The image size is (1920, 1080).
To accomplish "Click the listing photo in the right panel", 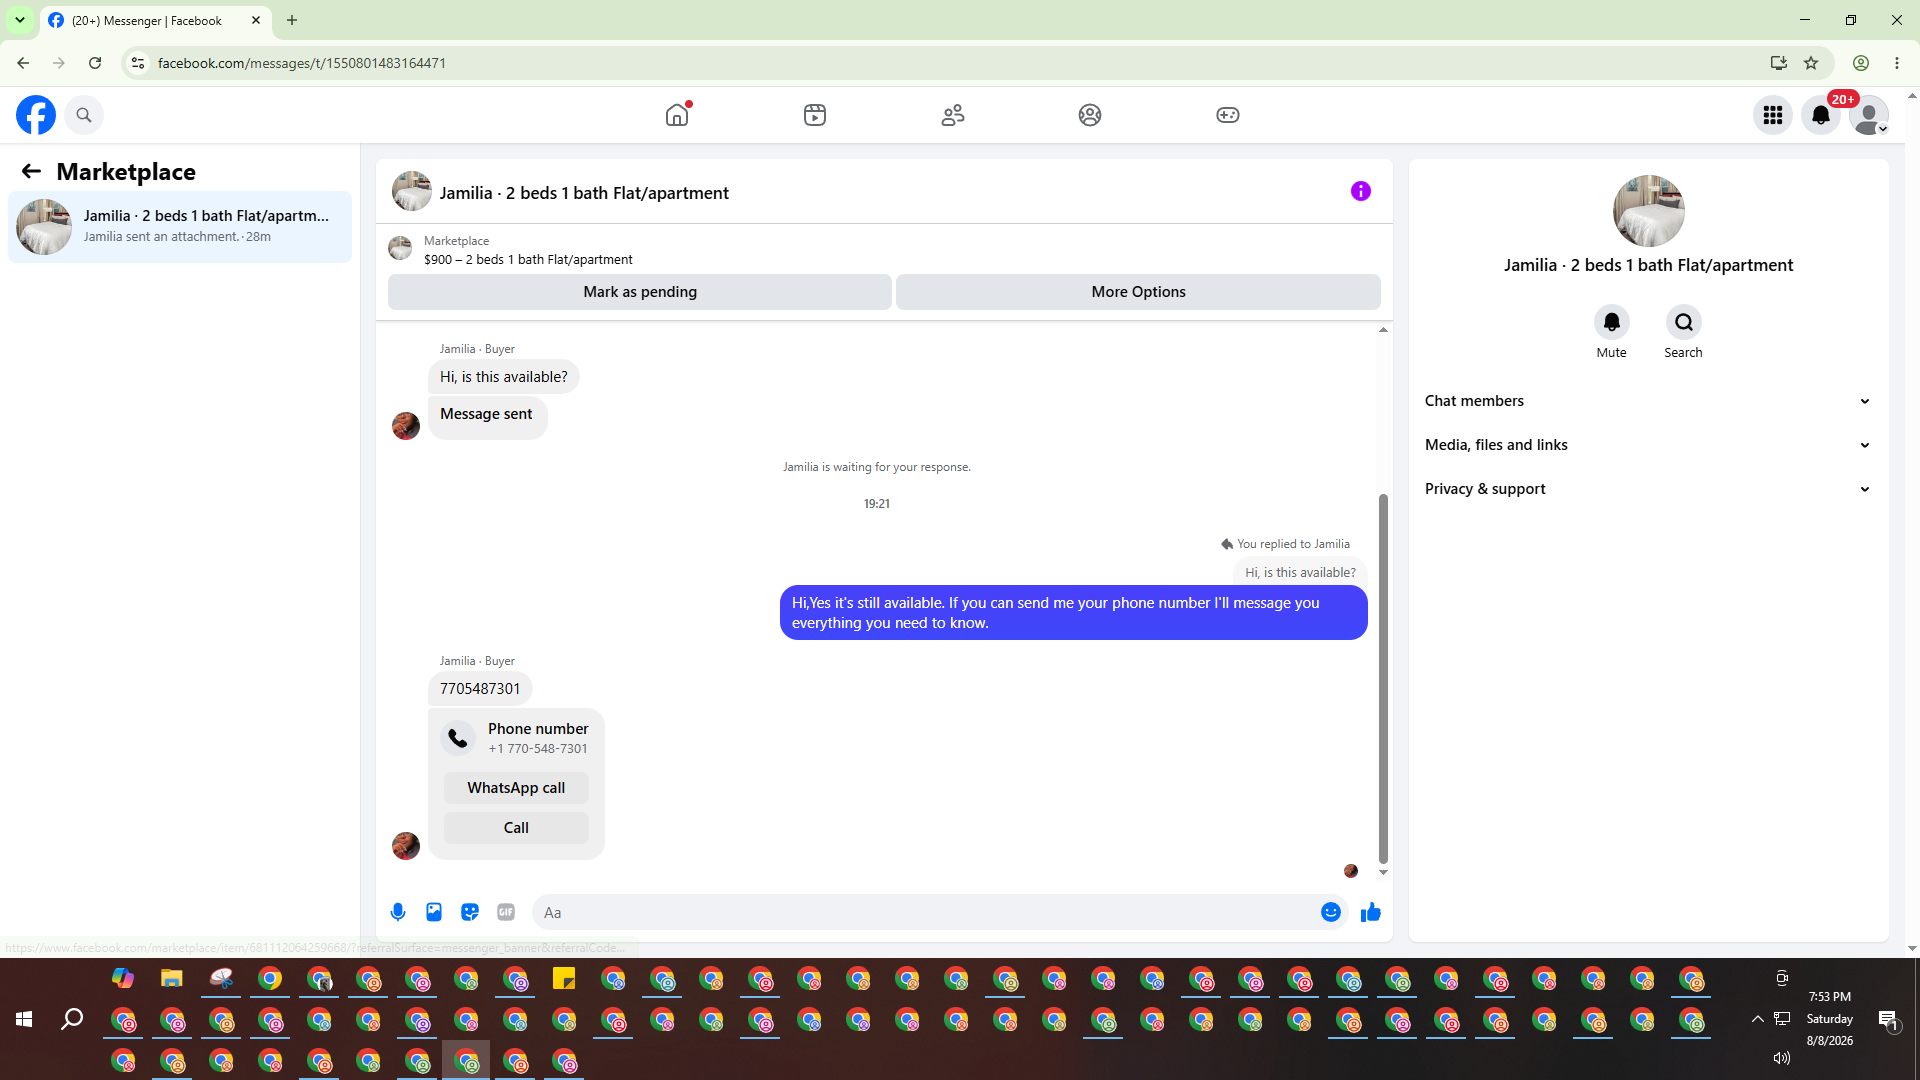I will (x=1649, y=211).
